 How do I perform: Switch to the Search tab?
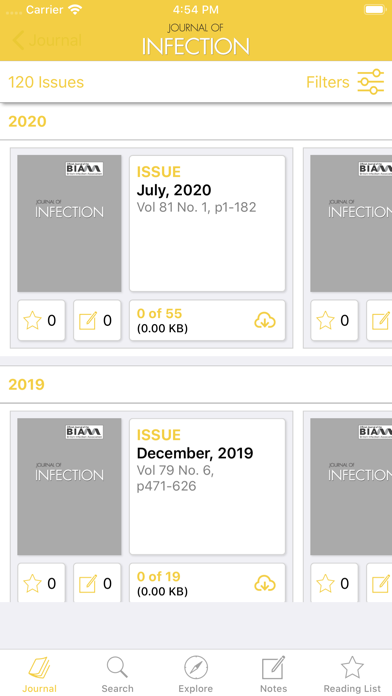coord(117,675)
